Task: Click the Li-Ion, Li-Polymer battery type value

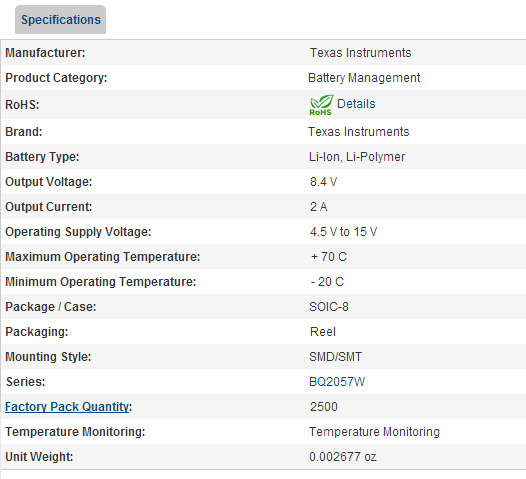Action: point(357,157)
